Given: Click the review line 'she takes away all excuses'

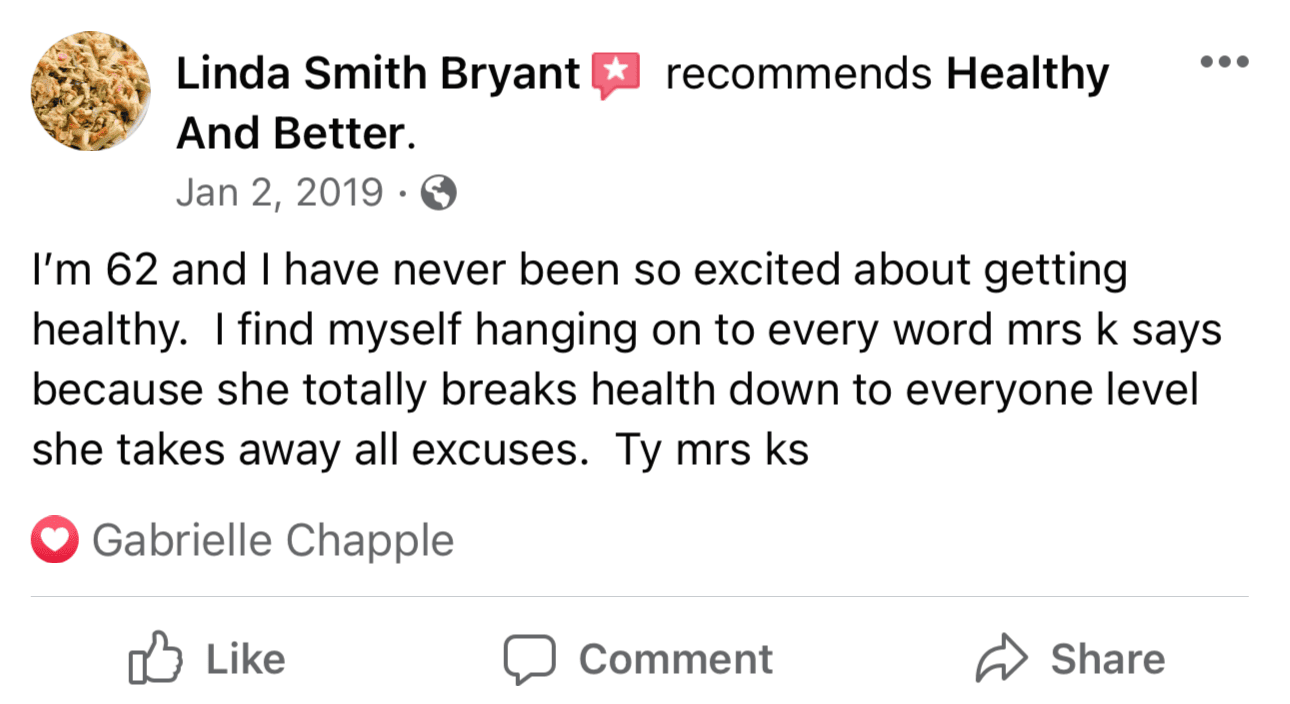Looking at the screenshot, I should pyautogui.click(x=306, y=451).
